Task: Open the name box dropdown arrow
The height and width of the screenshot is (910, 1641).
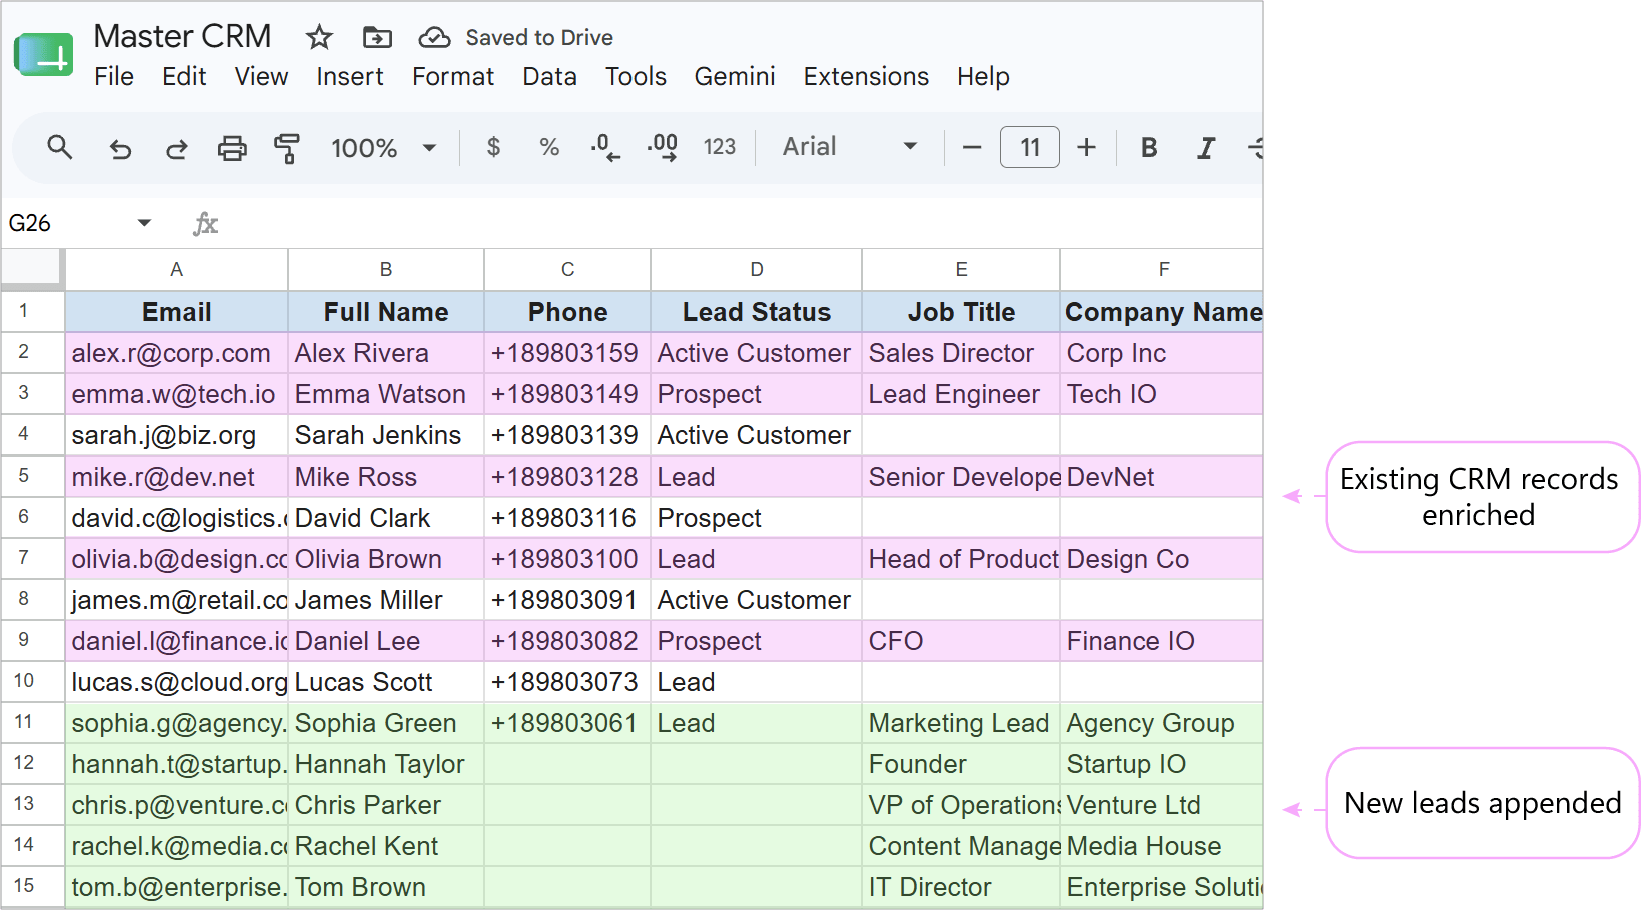Action: coord(144,223)
